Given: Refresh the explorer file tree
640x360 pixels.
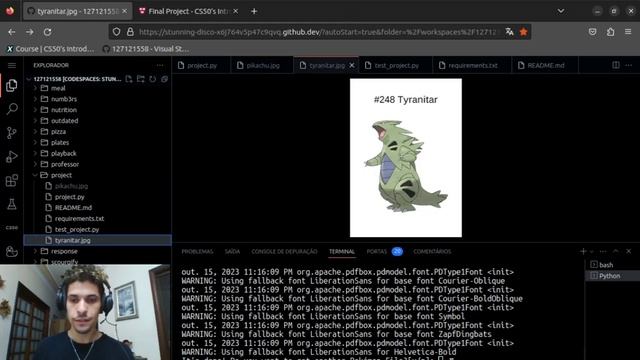Looking at the screenshot, I should (153, 79).
